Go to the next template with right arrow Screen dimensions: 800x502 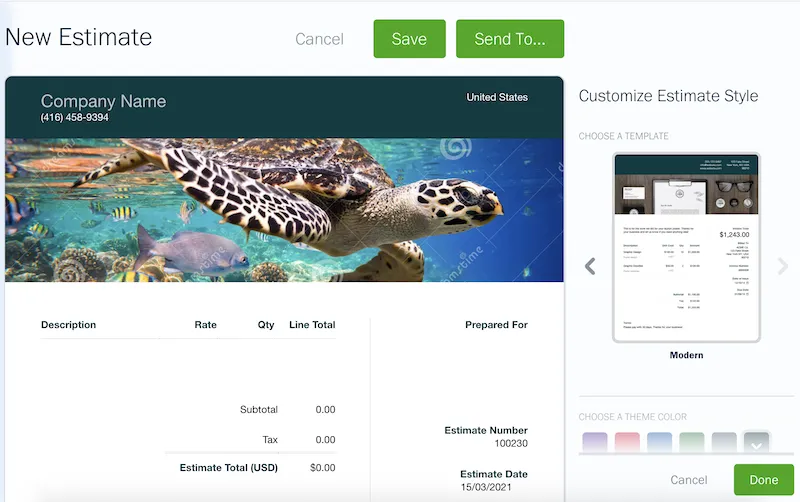click(x=783, y=266)
